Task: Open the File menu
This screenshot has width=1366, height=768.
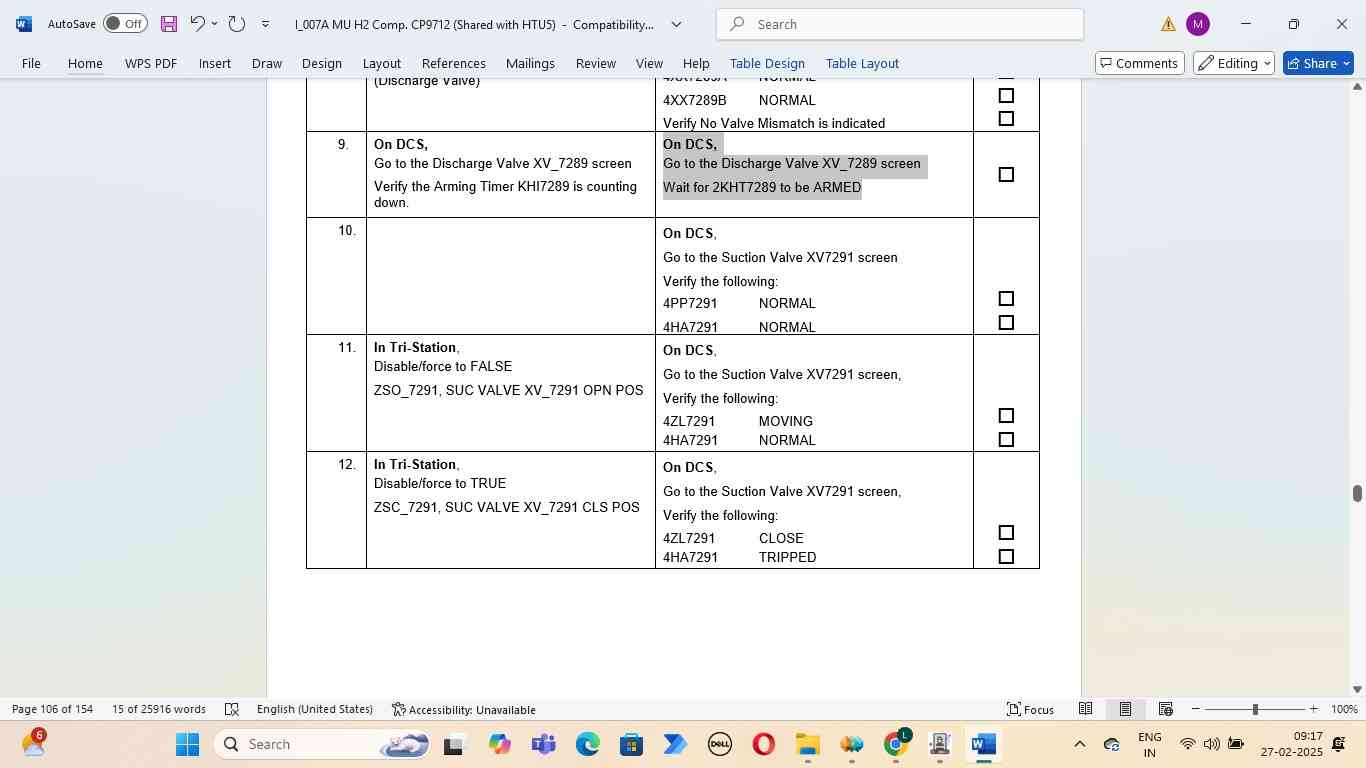Action: click(31, 63)
